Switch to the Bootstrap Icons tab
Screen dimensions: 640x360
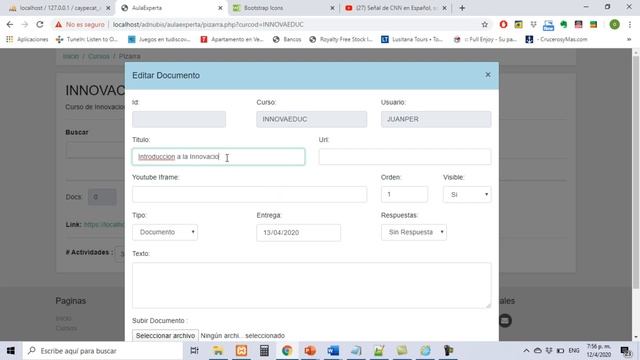click(284, 8)
